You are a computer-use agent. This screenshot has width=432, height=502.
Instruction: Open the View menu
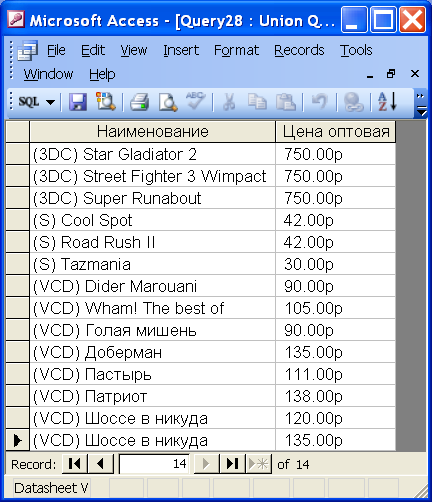click(134, 50)
